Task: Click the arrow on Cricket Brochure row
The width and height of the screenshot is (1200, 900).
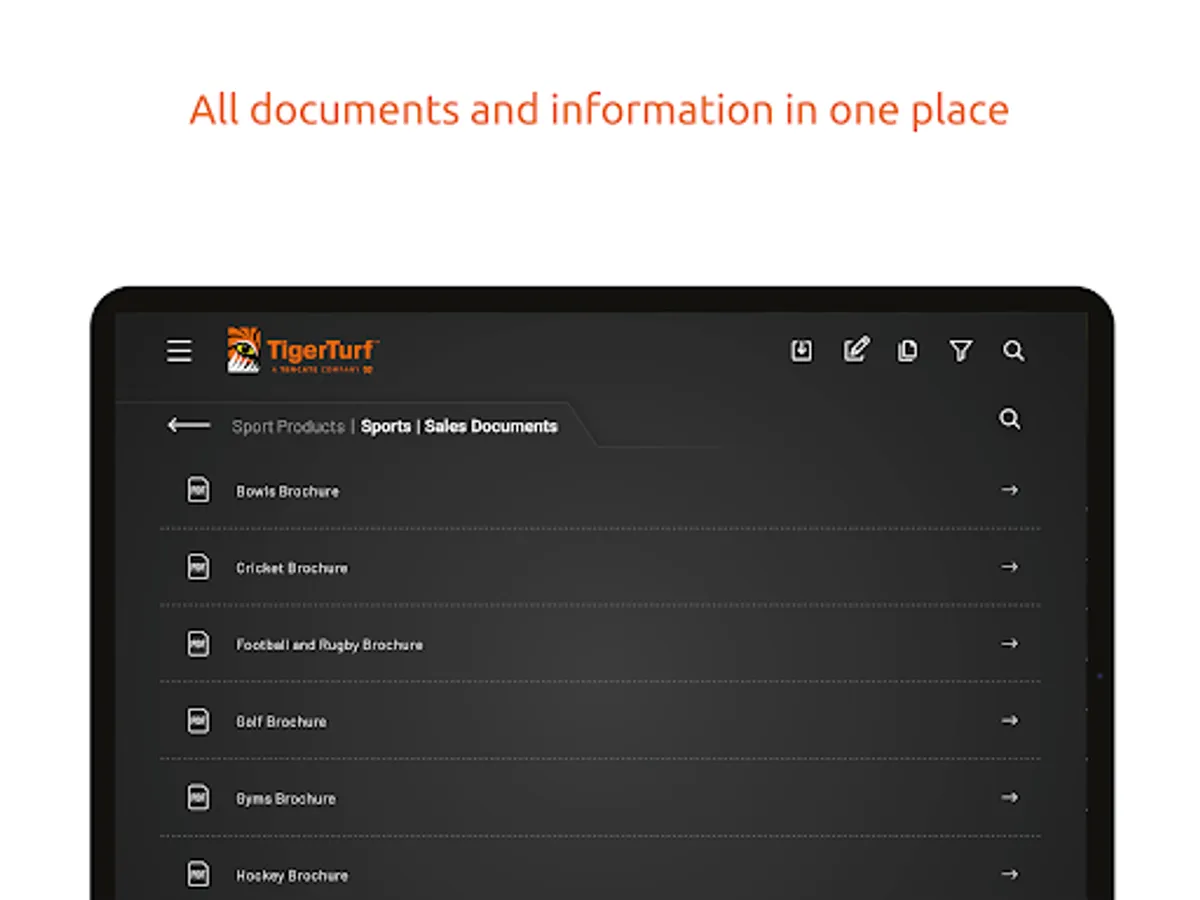Action: point(1010,567)
